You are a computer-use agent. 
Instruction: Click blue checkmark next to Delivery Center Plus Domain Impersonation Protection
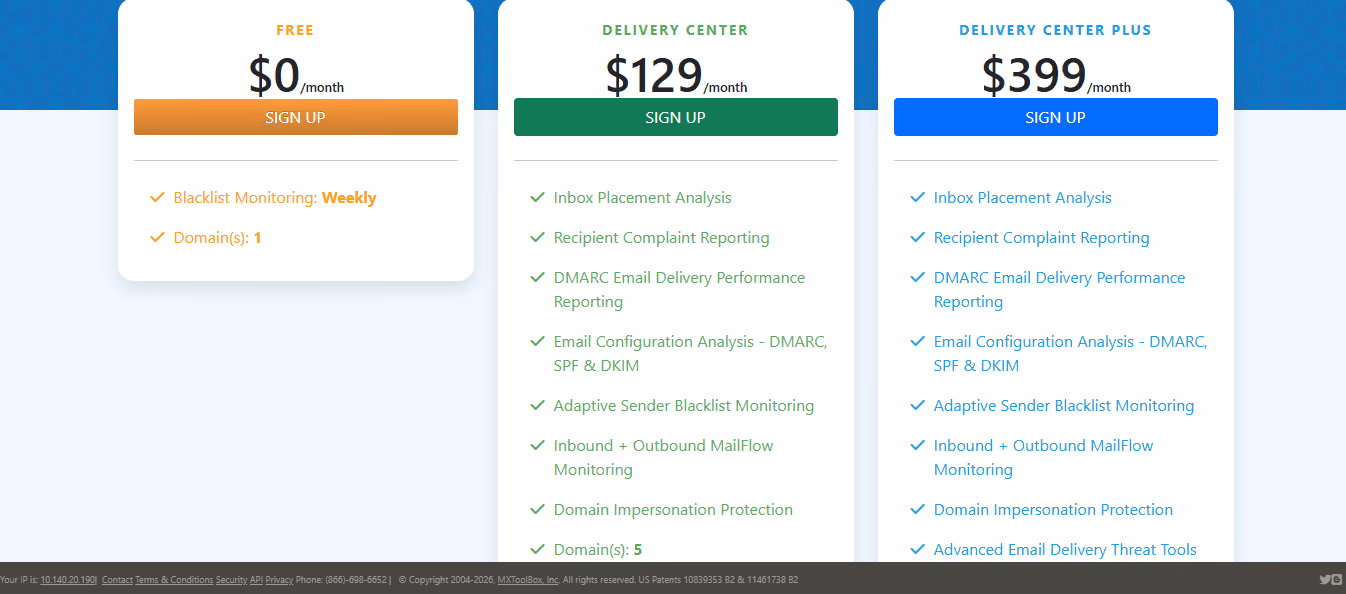tap(917, 510)
